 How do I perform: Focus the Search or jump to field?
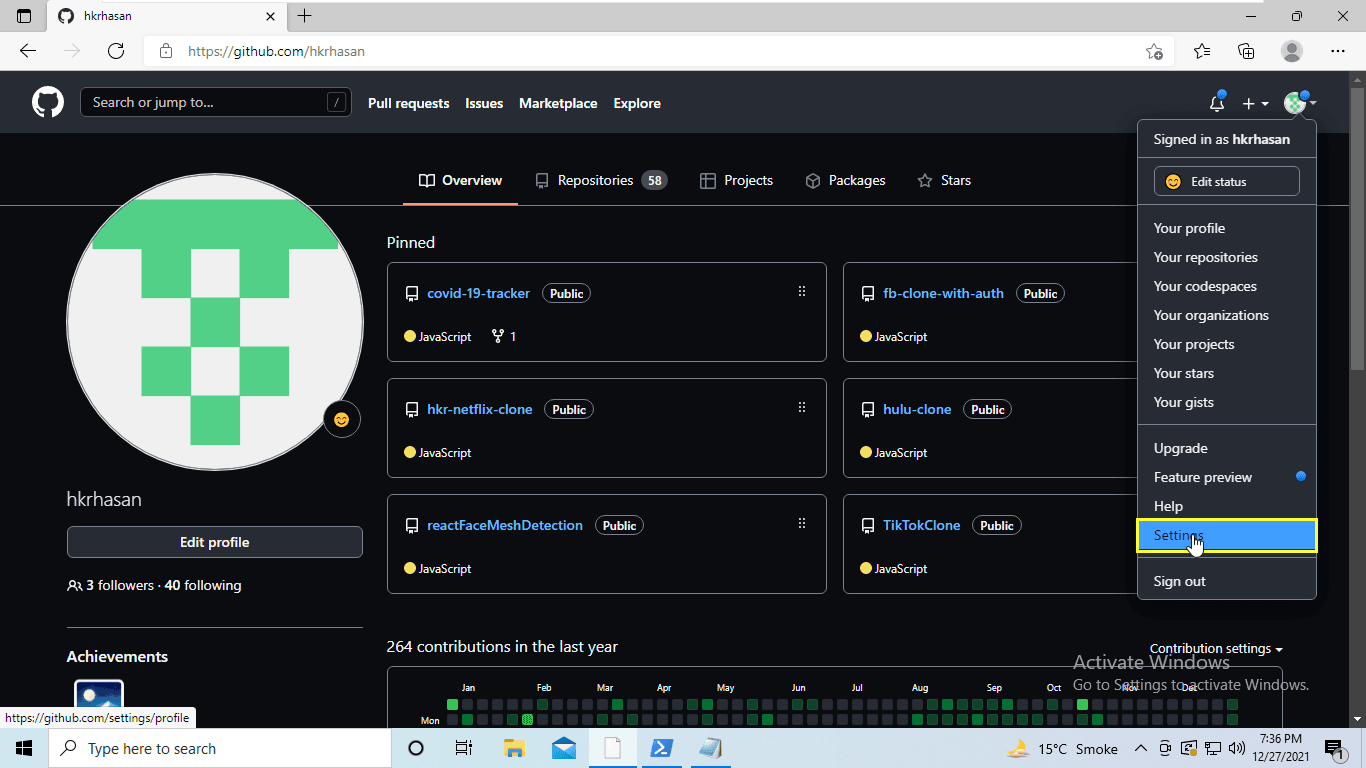tap(216, 102)
